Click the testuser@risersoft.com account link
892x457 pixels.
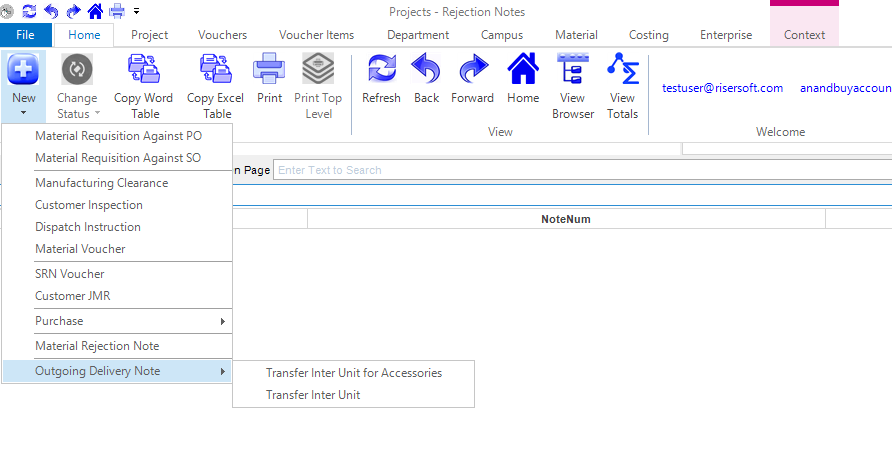coord(722,88)
